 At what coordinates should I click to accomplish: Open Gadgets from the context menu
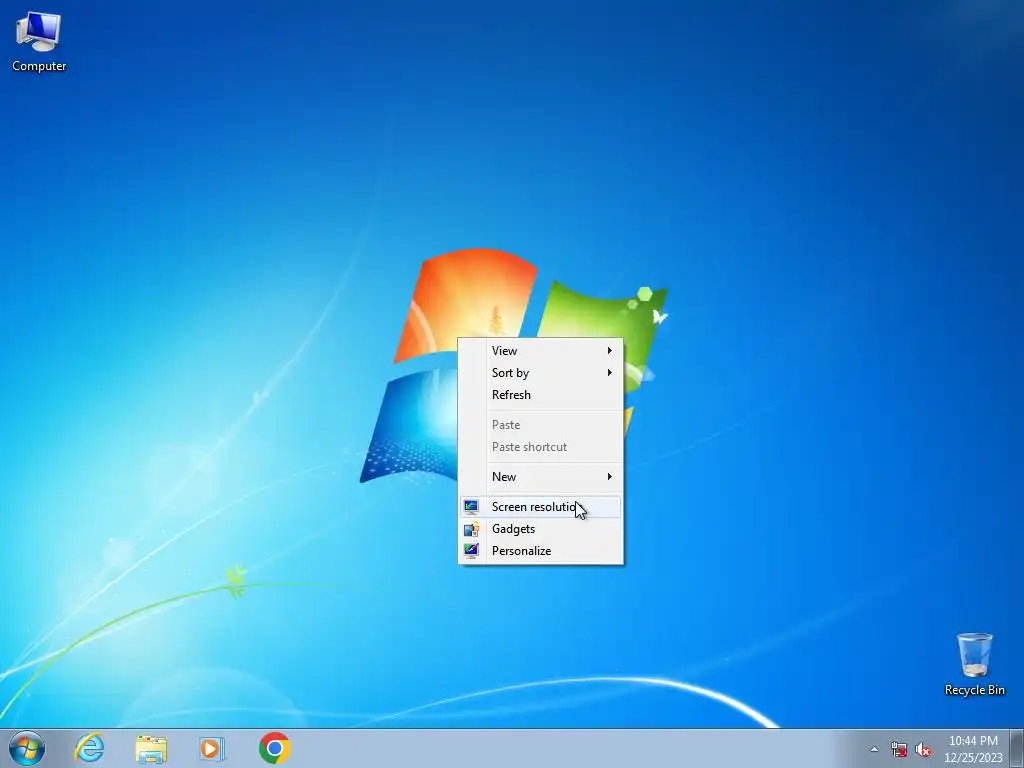click(x=540, y=529)
